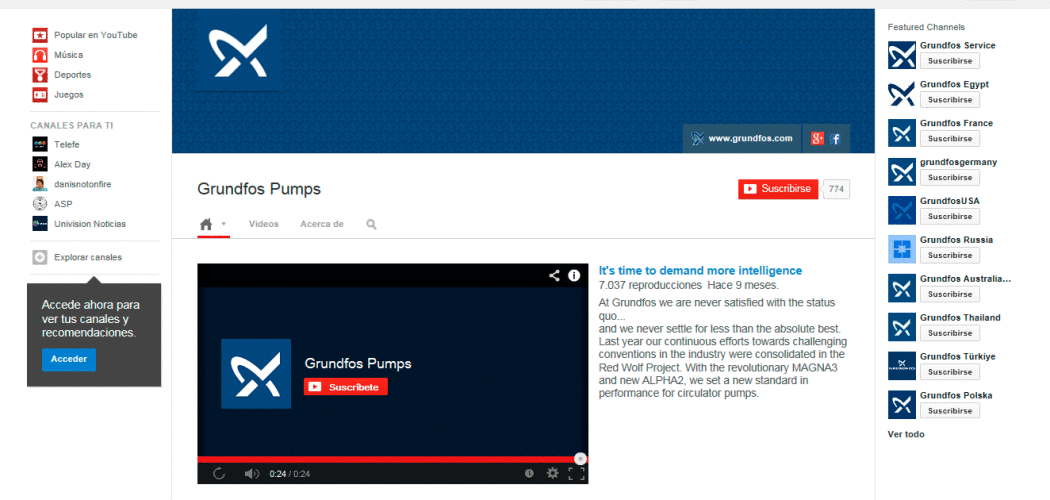Viewport: 1050px width, 500px height.
Task: Open the Grundfos Australia channel thumbnail
Action: click(901, 288)
